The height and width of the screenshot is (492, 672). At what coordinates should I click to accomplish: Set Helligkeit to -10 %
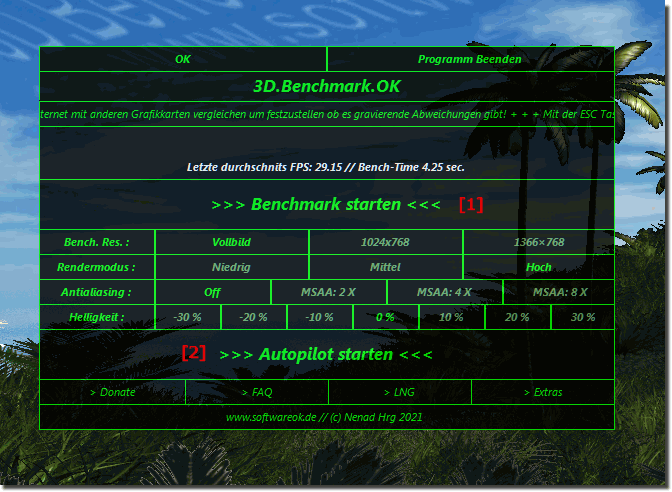(320, 317)
